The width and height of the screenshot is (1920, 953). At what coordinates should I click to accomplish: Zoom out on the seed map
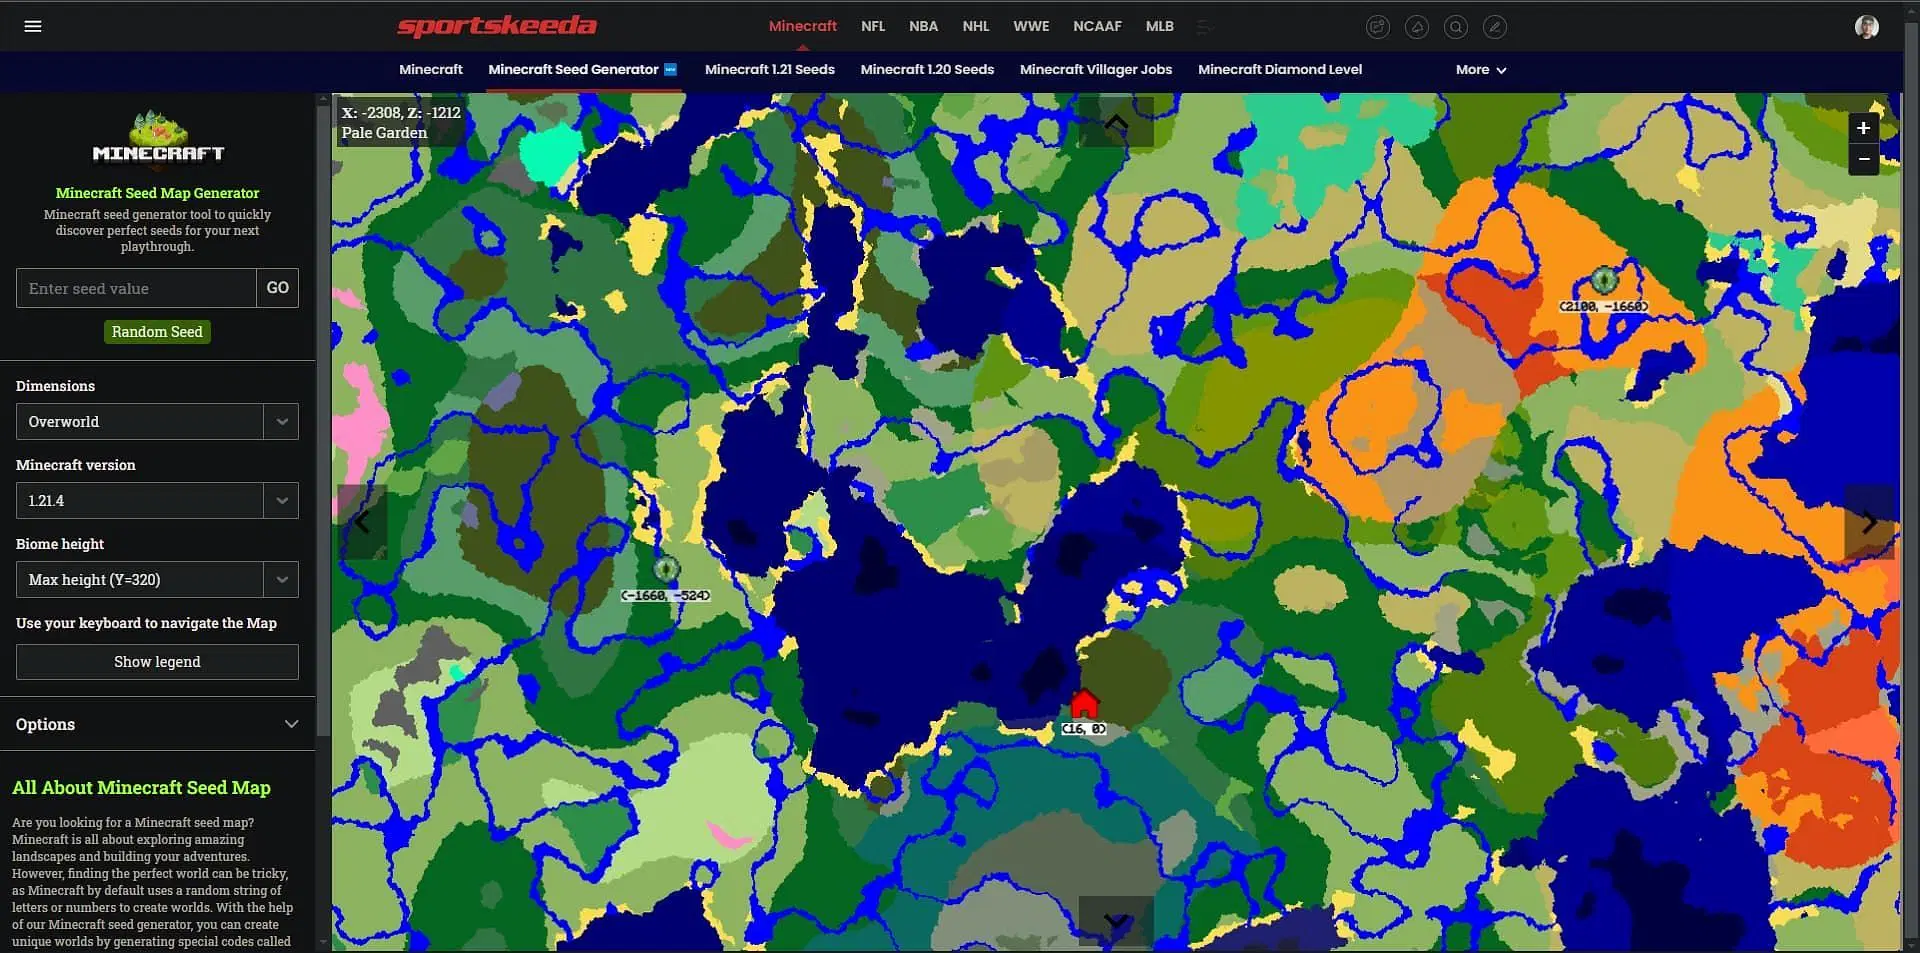coord(1863,159)
